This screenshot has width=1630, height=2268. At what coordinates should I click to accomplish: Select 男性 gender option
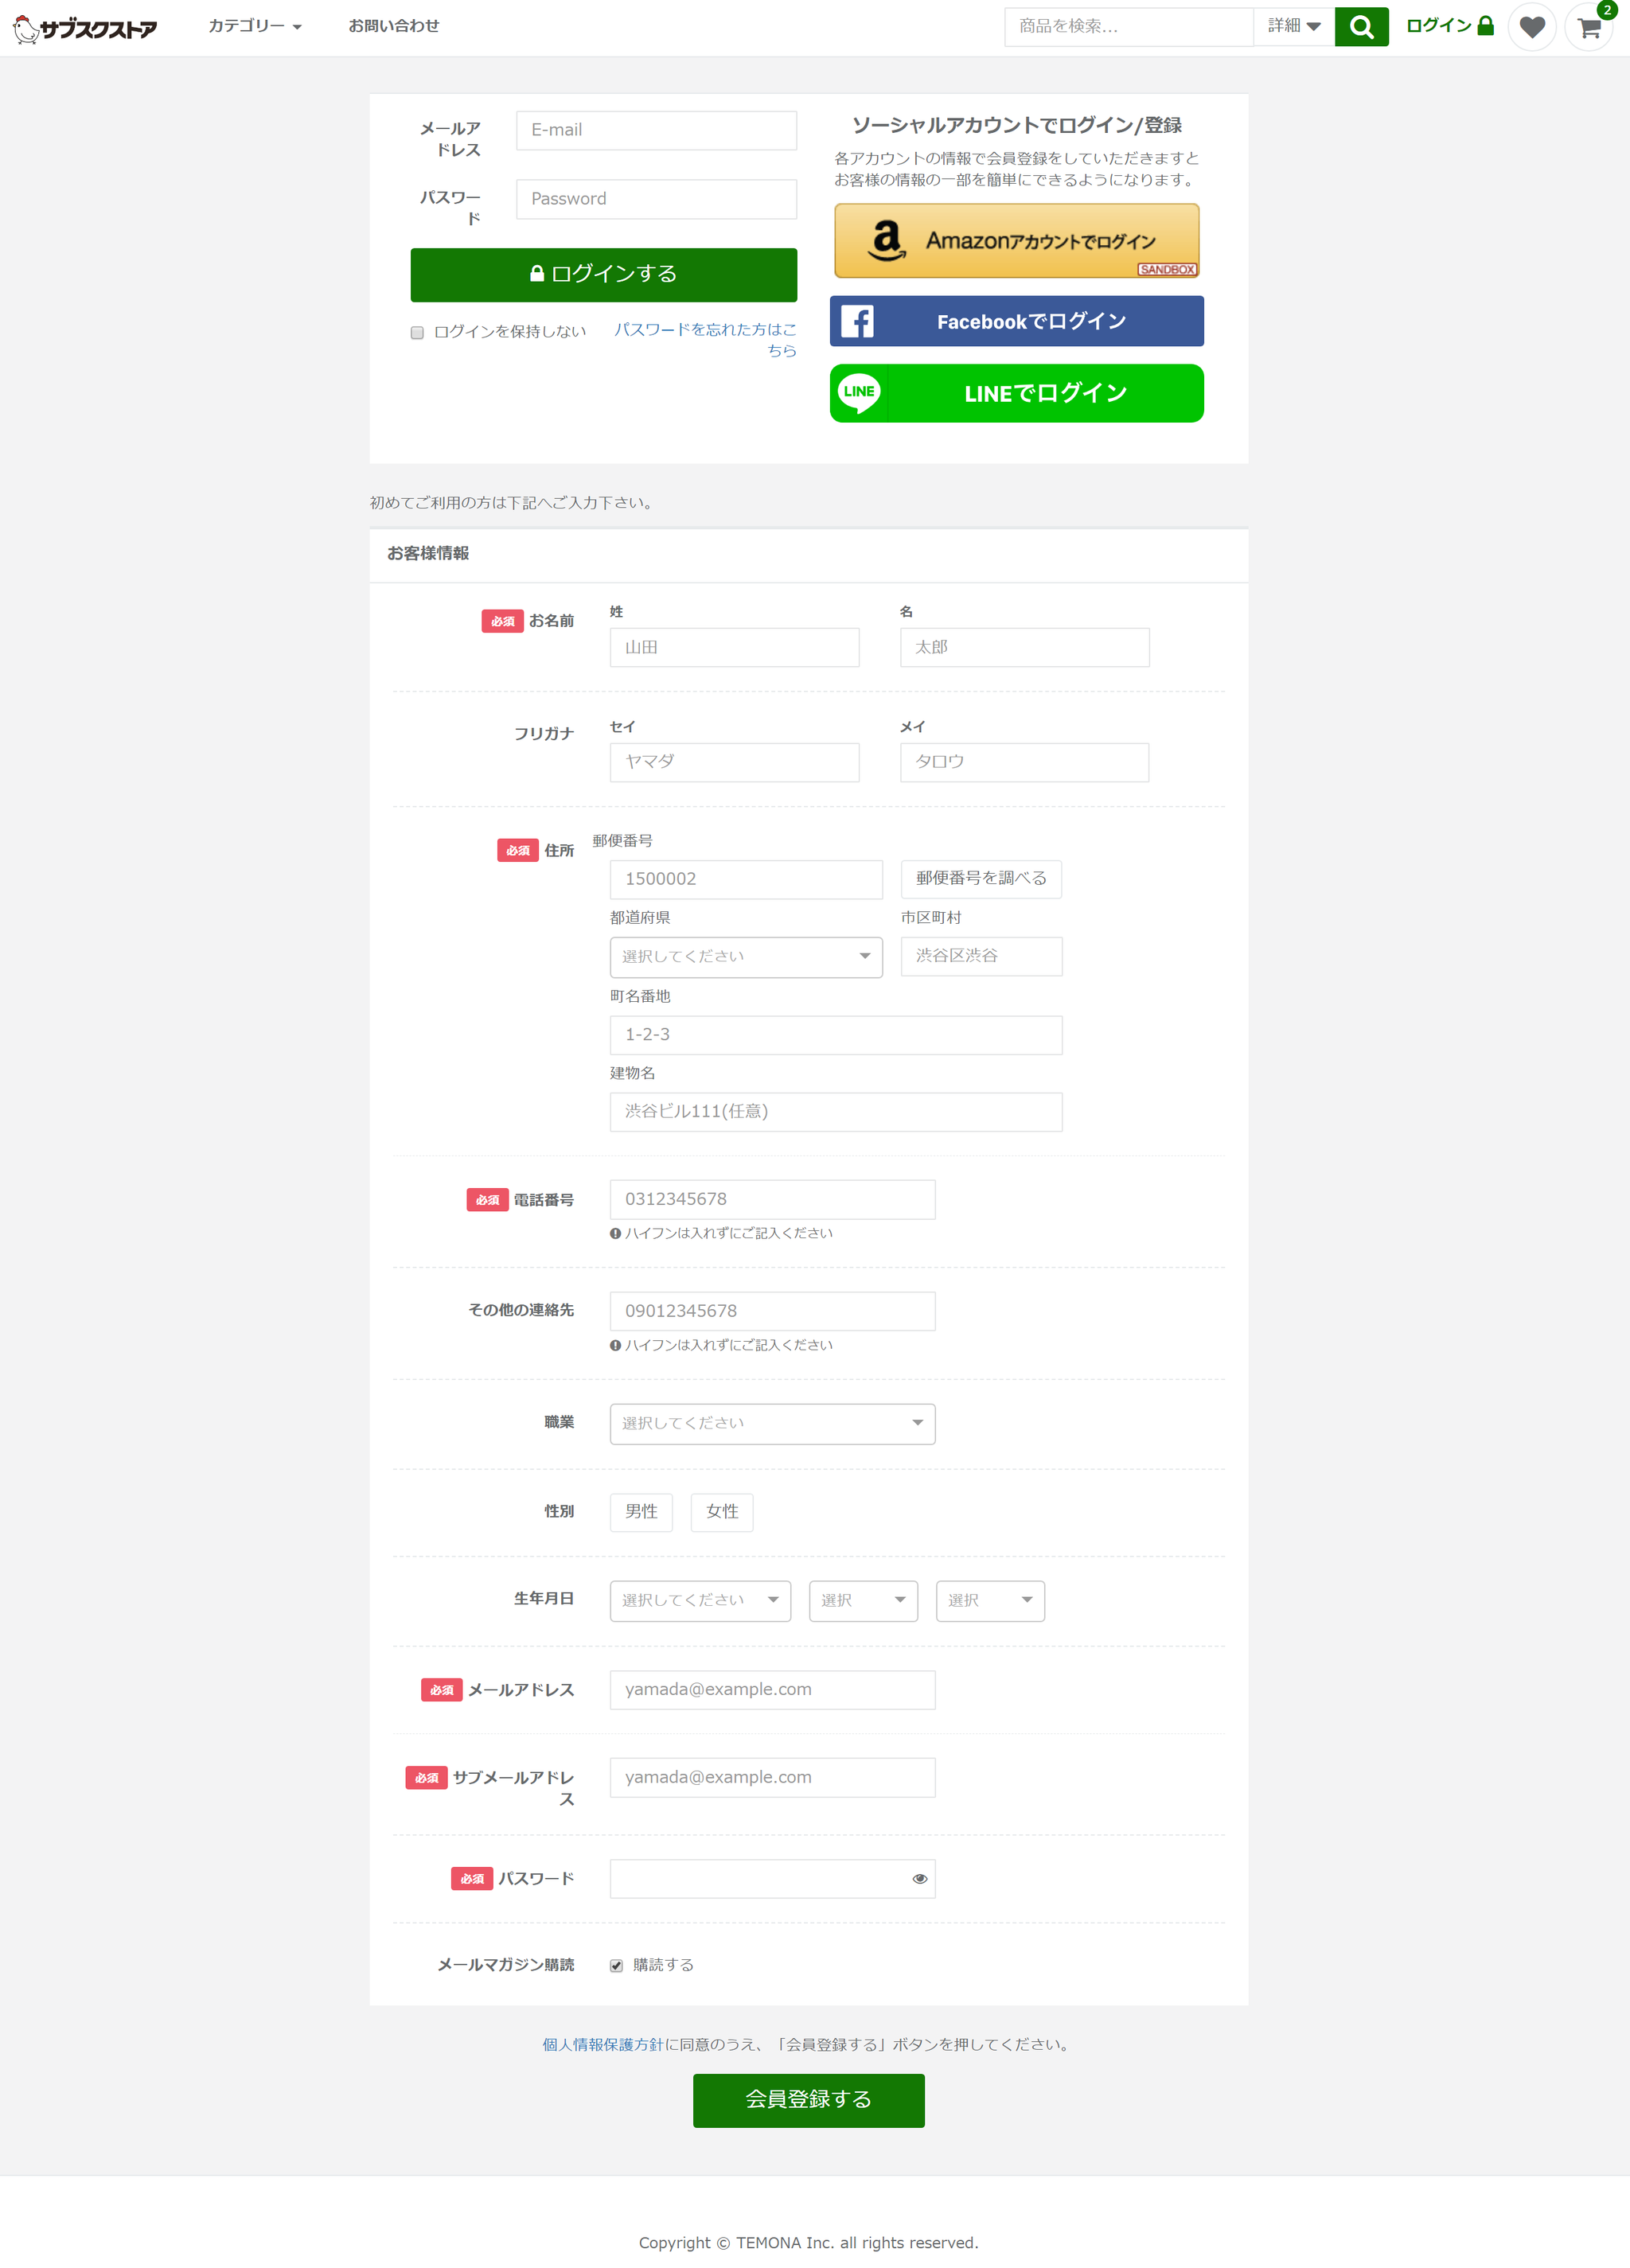tap(641, 1512)
